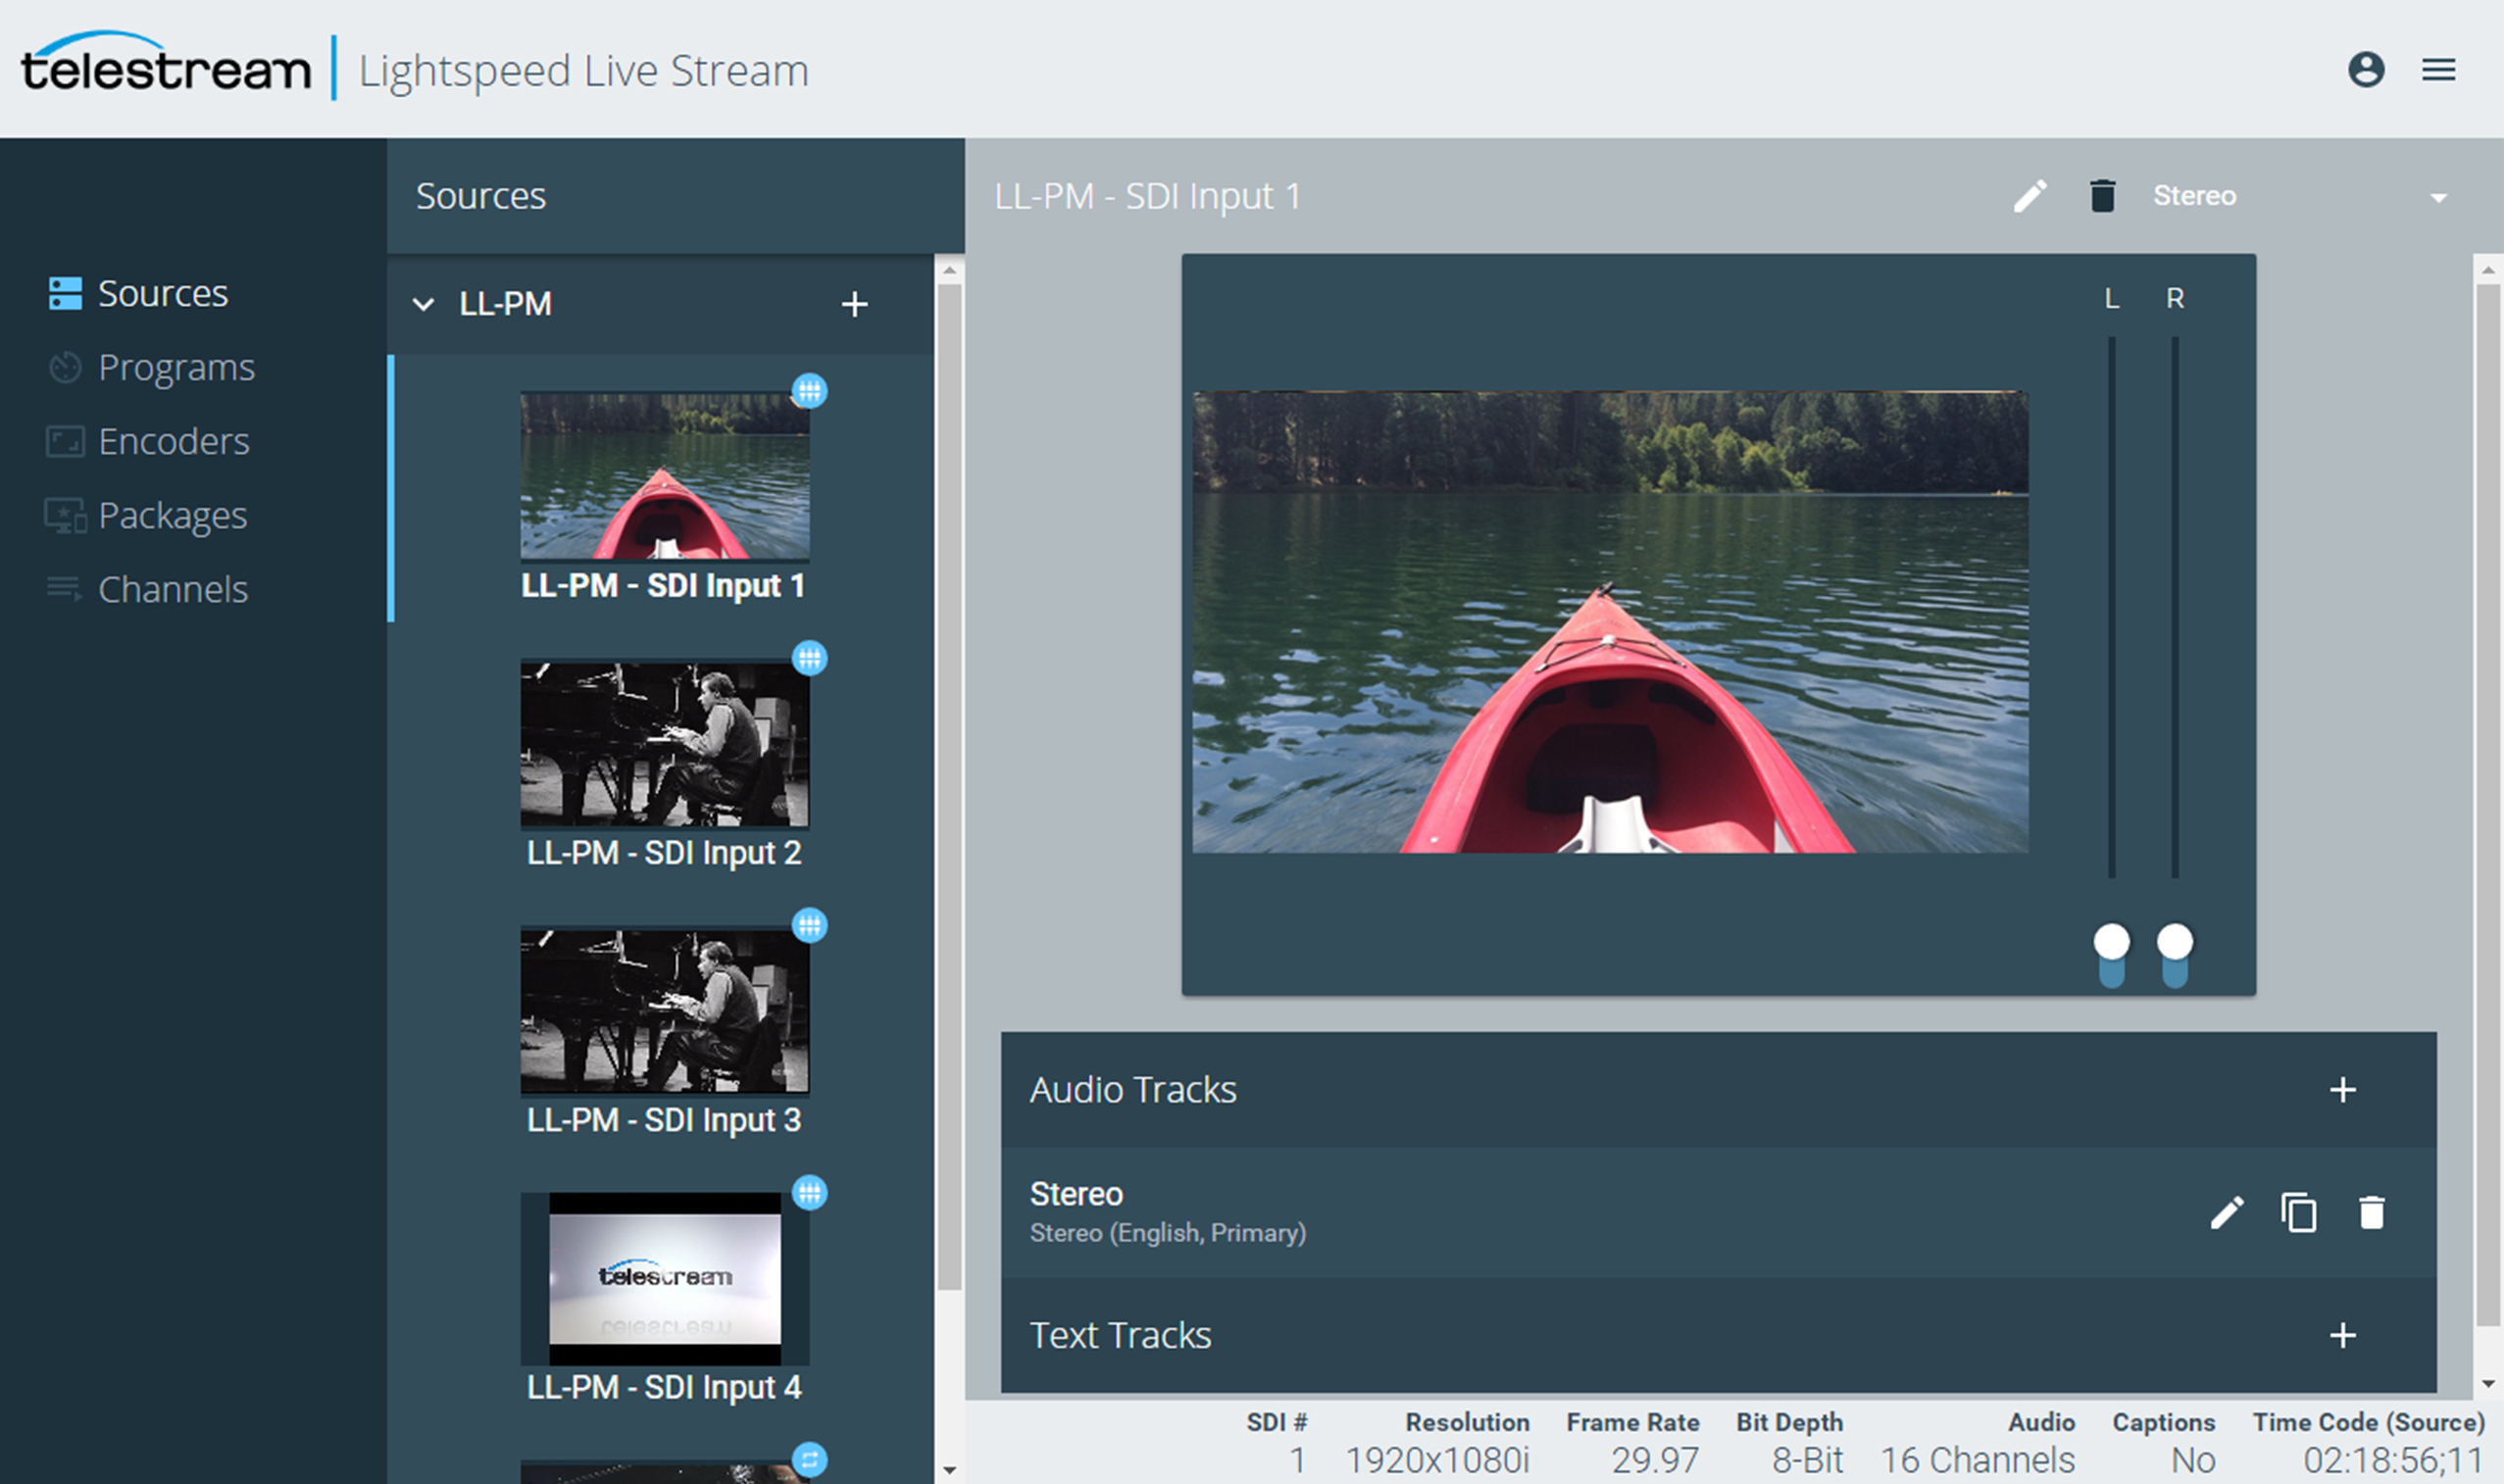Screen dimensions: 2504x1484
Task: Select the LL-PM SDI Input 3 thumbnail
Action: 664,1011
